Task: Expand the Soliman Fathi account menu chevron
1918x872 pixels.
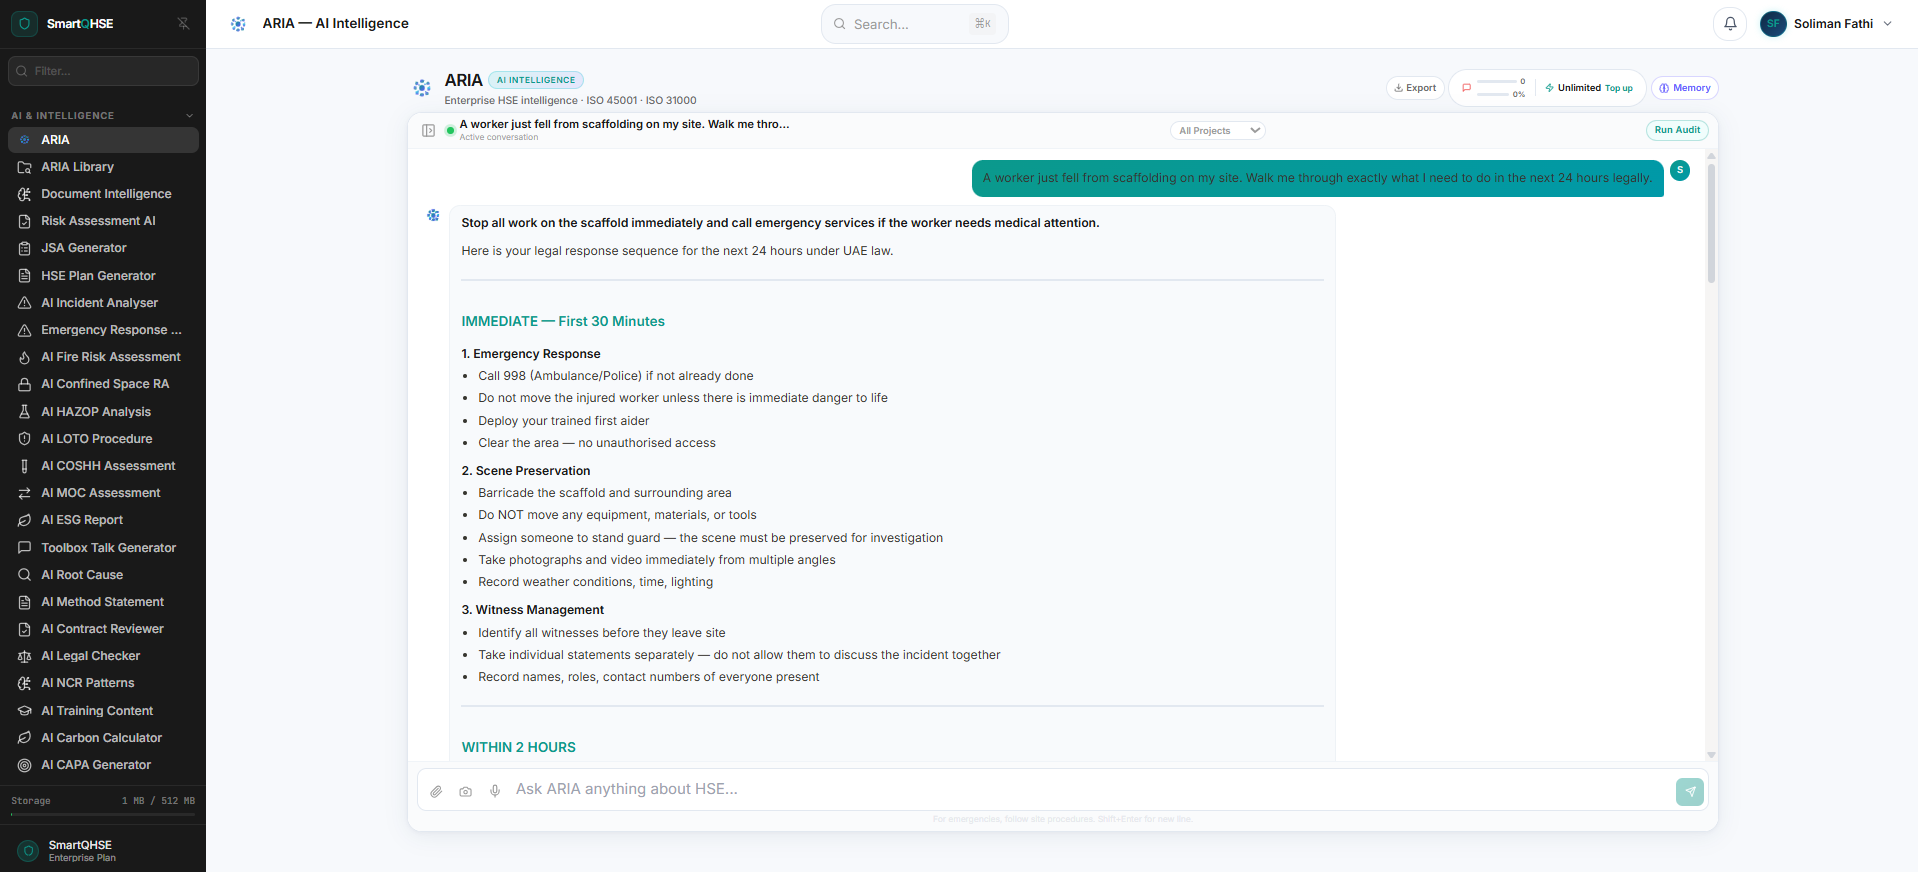Action: coord(1887,24)
